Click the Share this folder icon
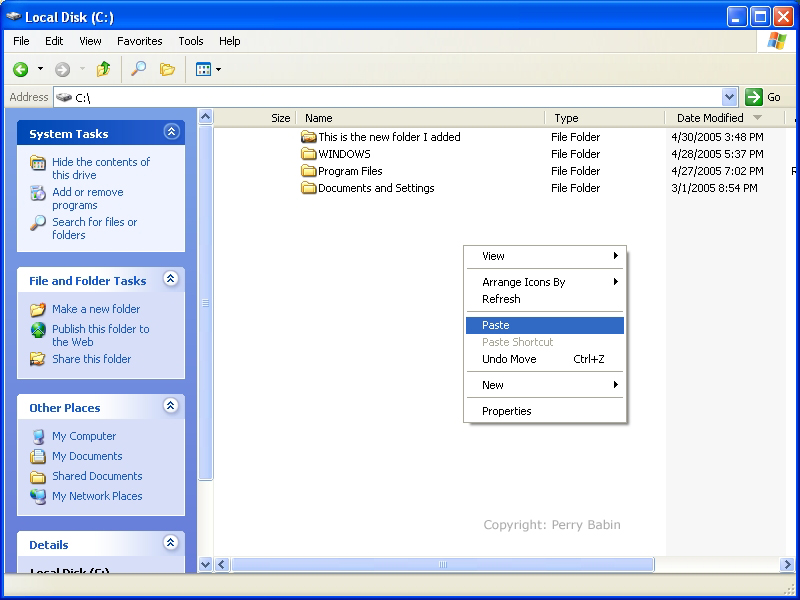The image size is (800, 600). [38, 359]
